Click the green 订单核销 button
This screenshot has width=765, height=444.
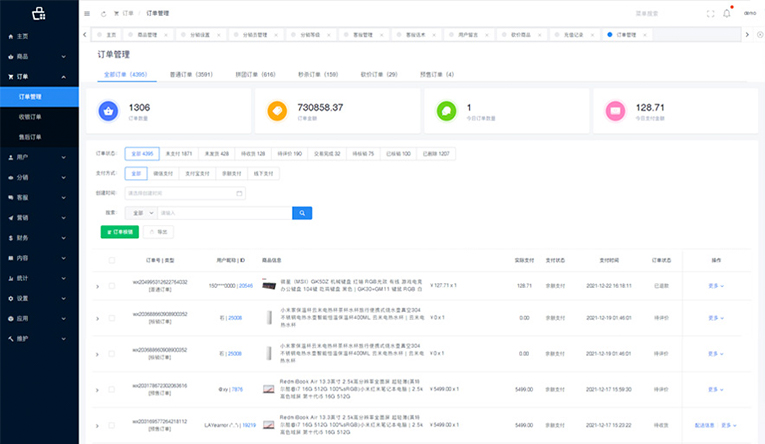tap(120, 231)
